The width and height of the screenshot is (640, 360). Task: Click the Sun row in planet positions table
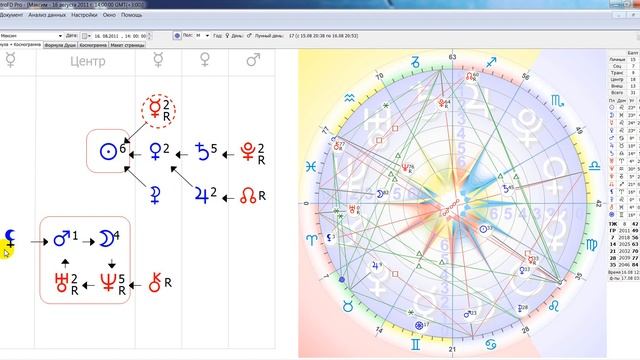click(x=624, y=107)
